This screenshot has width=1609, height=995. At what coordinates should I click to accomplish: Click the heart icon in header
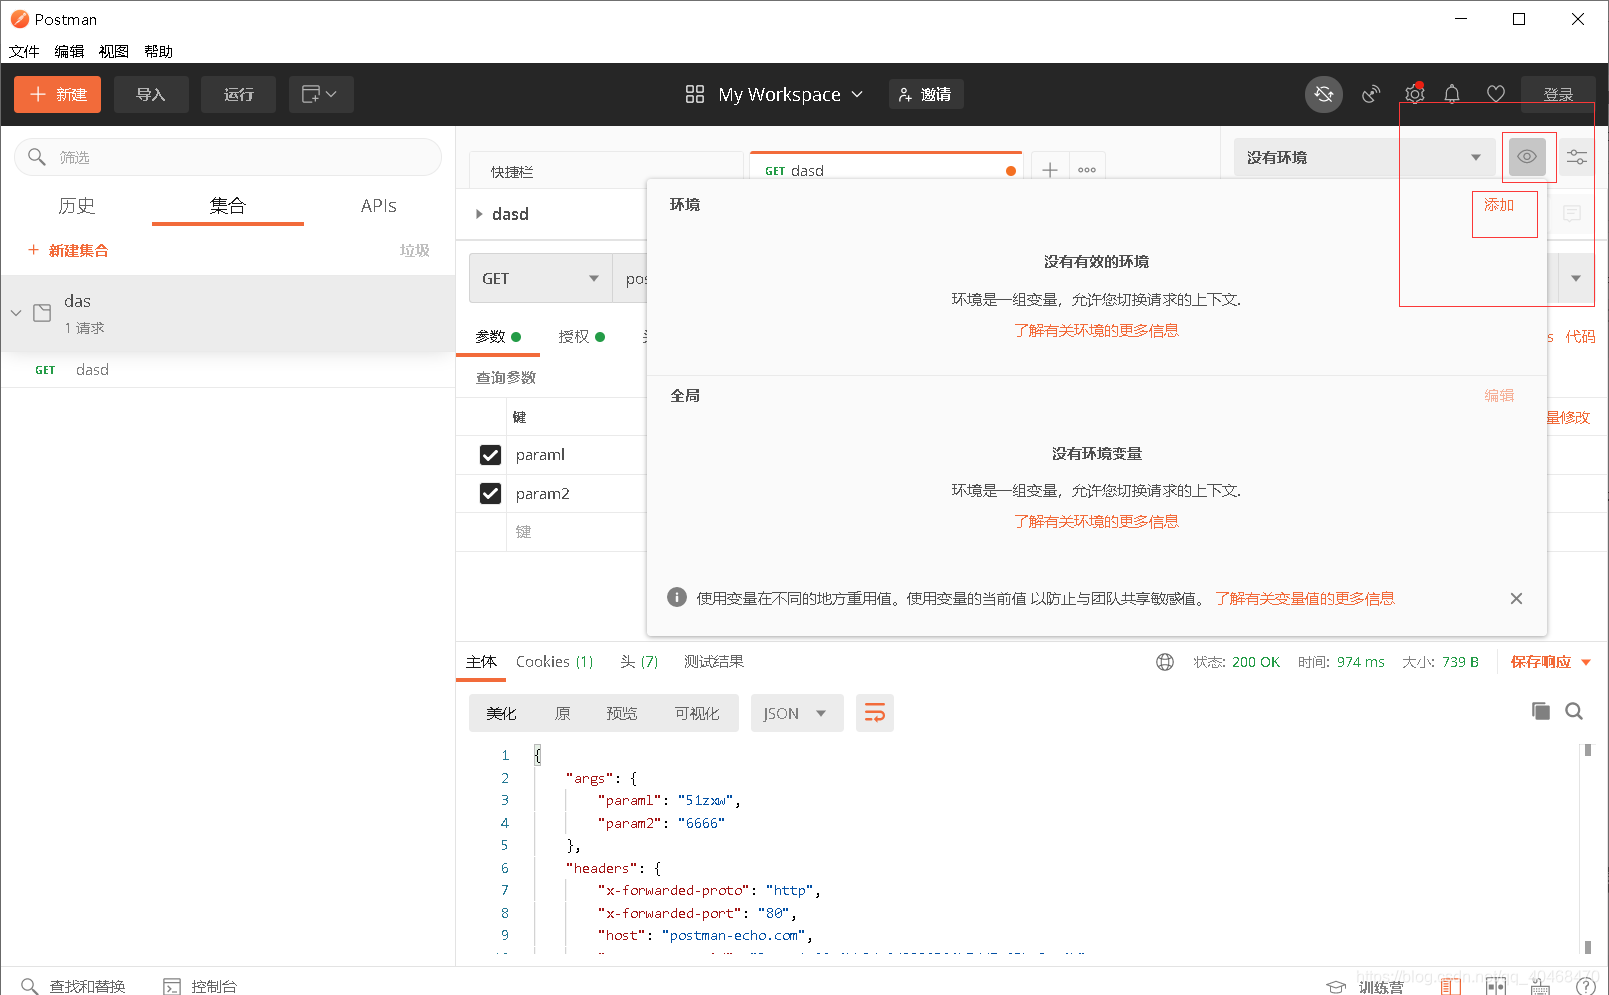pyautogui.click(x=1496, y=94)
